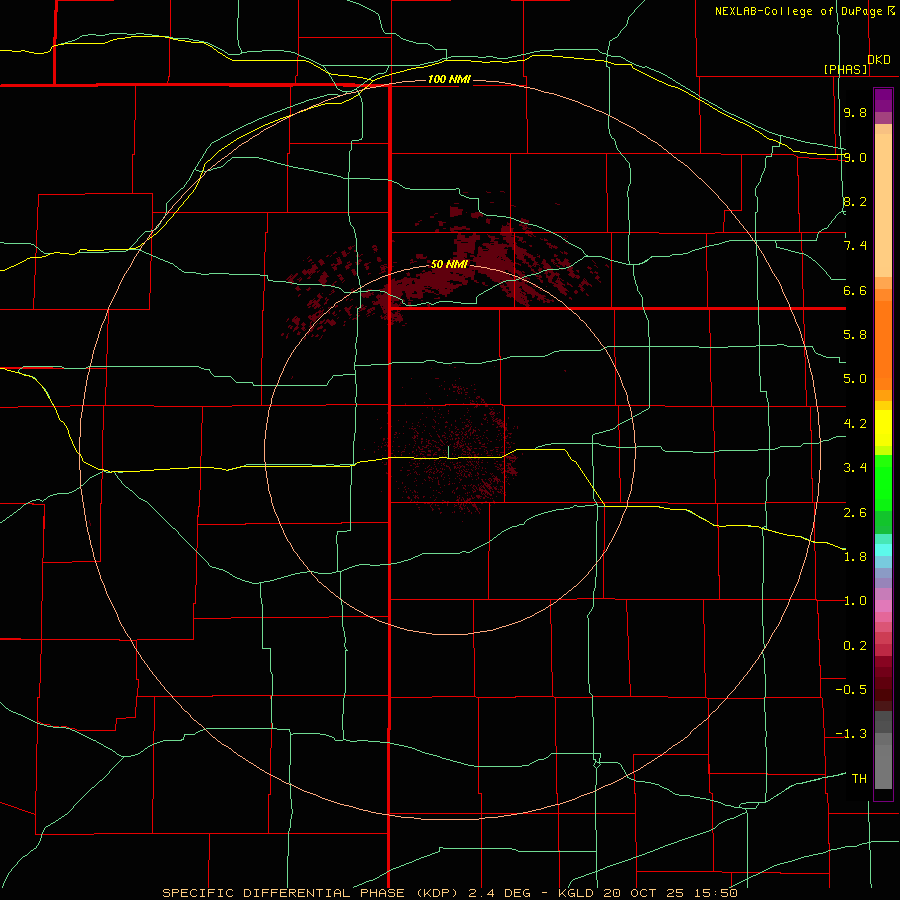Pick the bright green color bar segment

(x=883, y=482)
